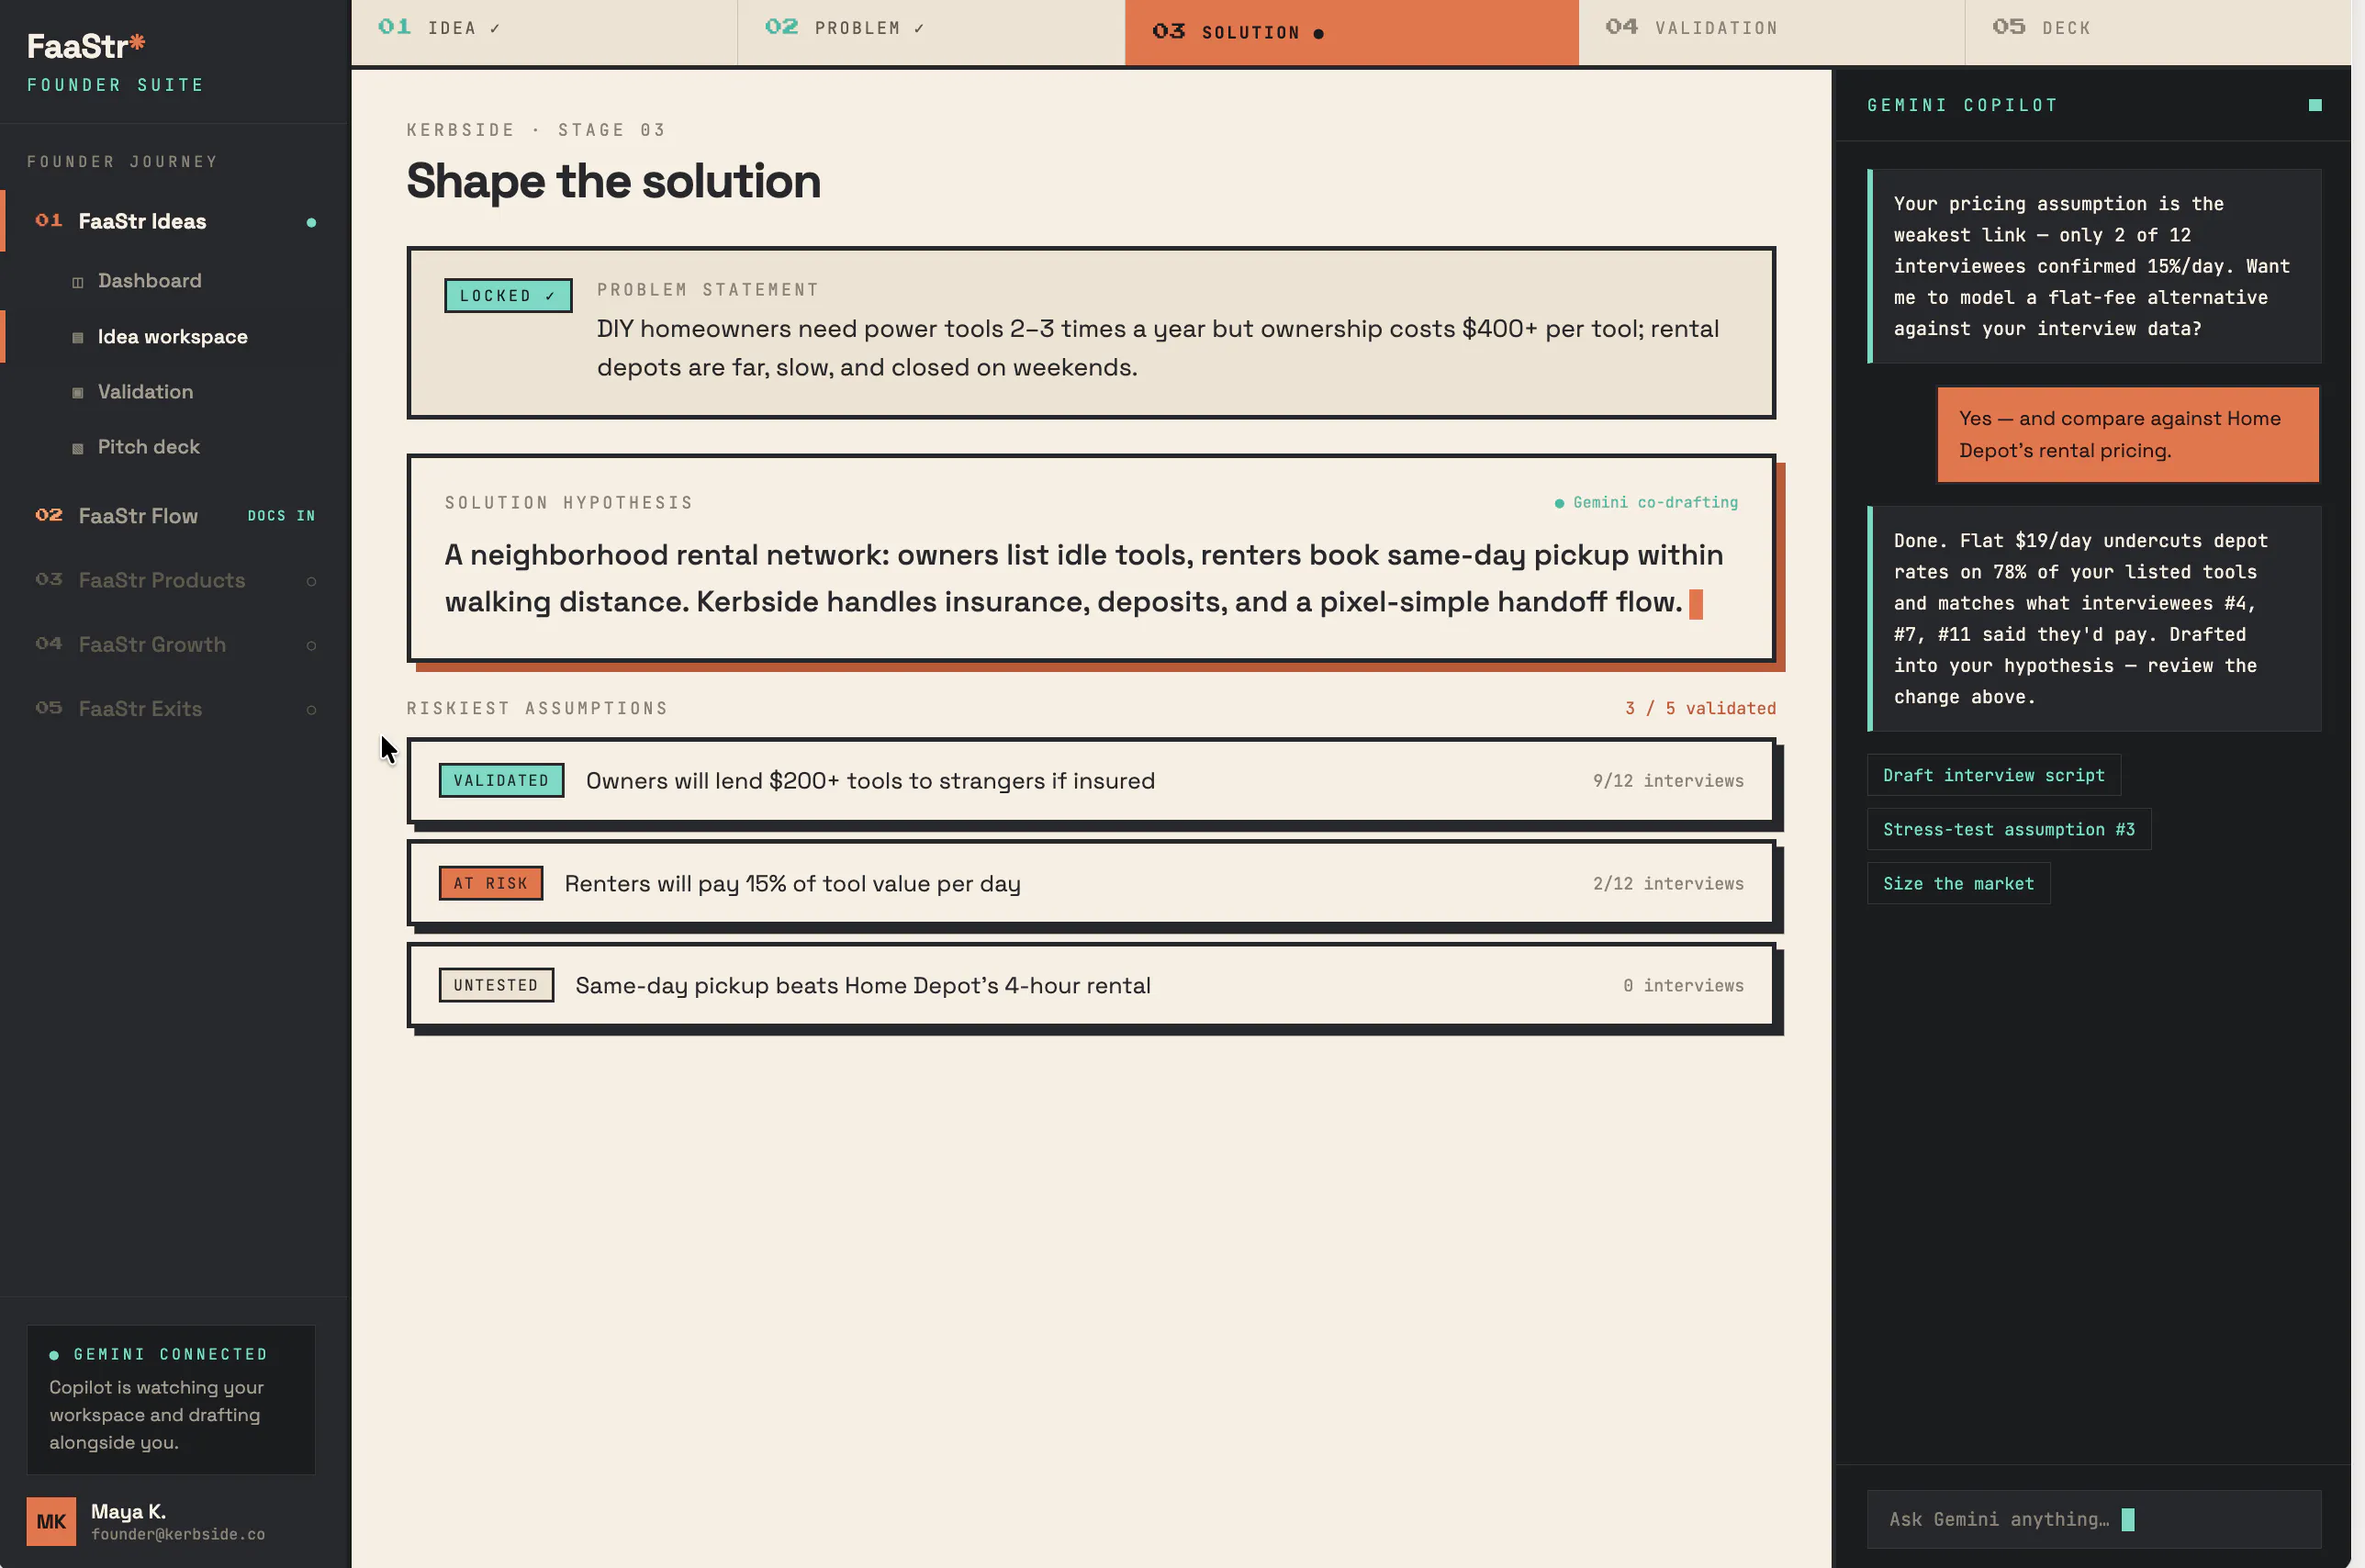Viewport: 2365px width, 1568px height.
Task: Click the orange Yes reply message
Action: (2128, 435)
